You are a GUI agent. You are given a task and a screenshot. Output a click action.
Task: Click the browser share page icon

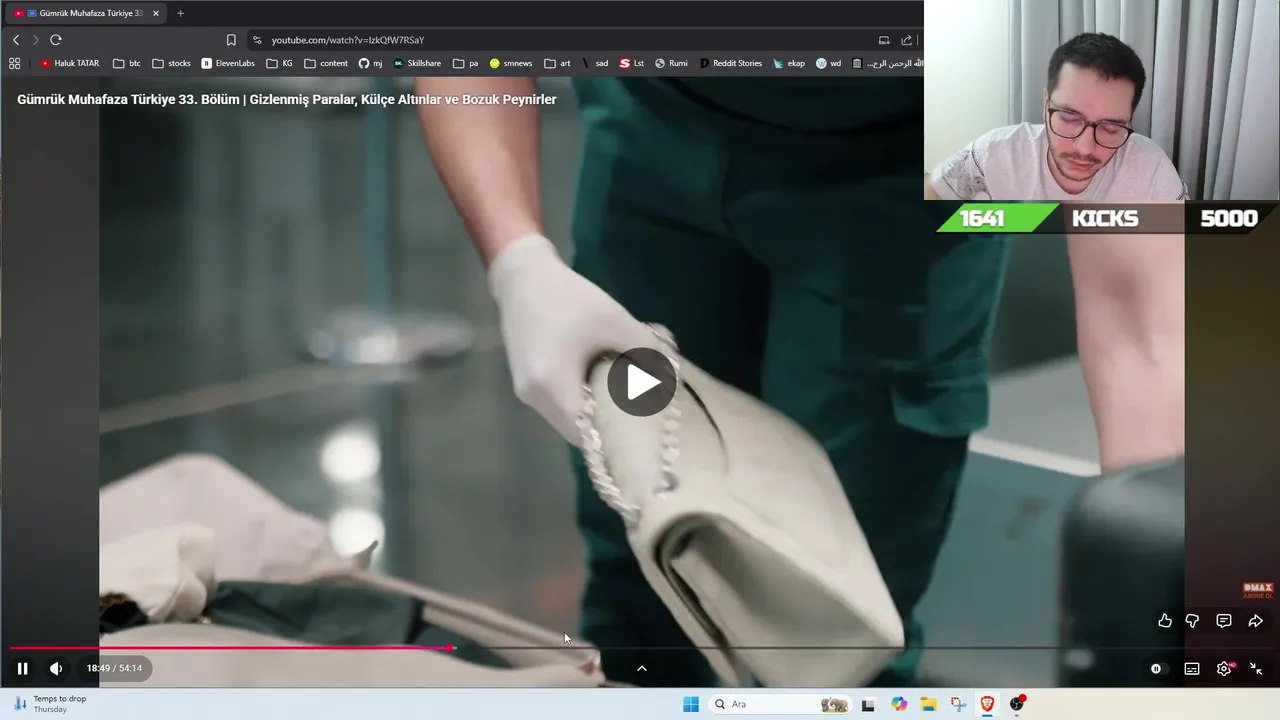click(x=907, y=40)
